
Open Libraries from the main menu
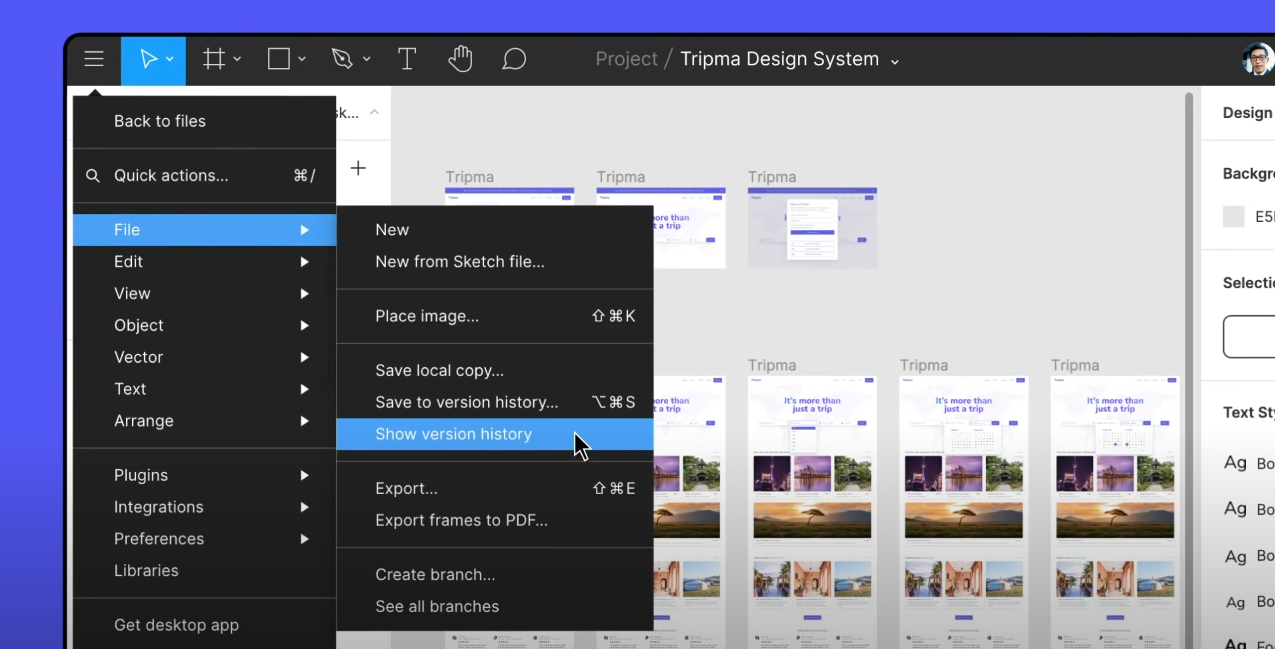[x=204, y=571]
